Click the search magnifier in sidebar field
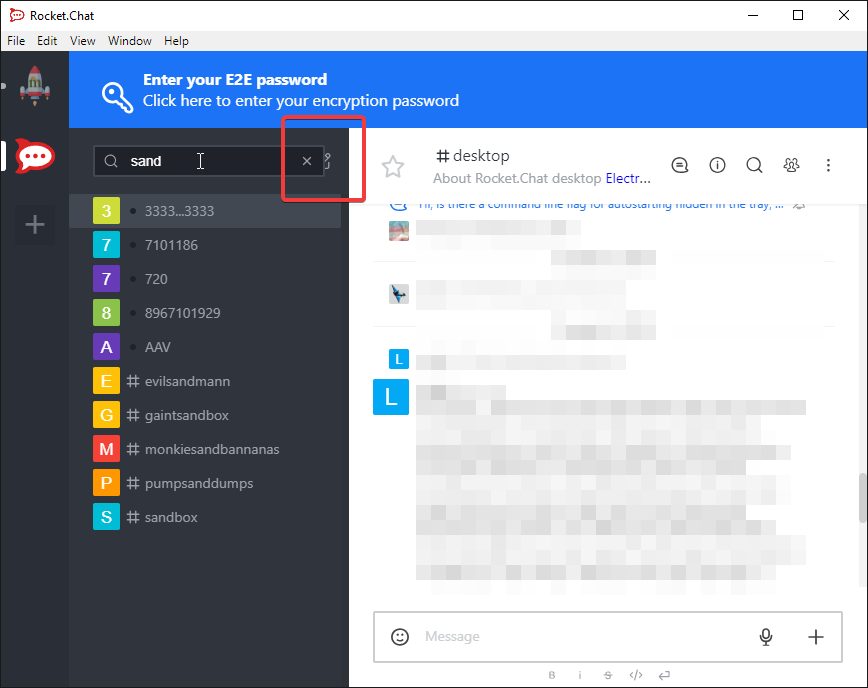 click(111, 161)
